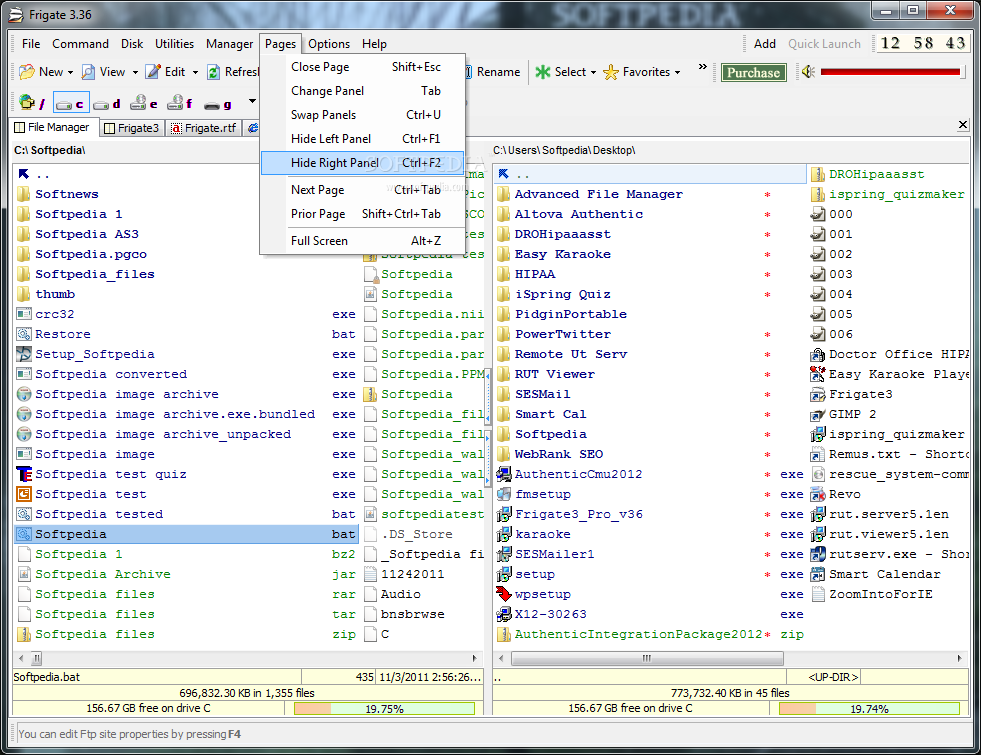Viewport: 981px width, 755px height.
Task: Click Add in Quick Launch bar
Action: (x=765, y=44)
